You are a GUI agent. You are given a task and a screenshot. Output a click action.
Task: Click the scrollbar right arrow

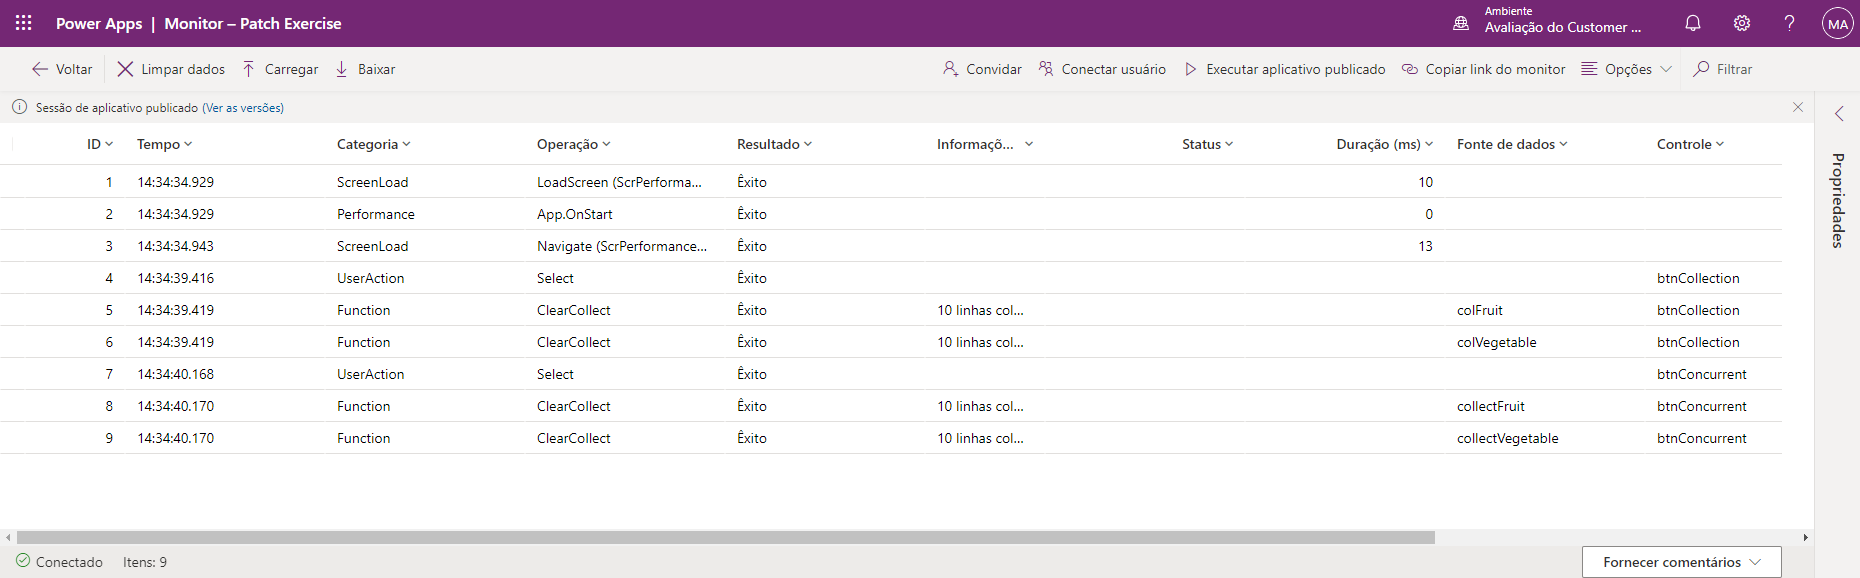(1805, 537)
